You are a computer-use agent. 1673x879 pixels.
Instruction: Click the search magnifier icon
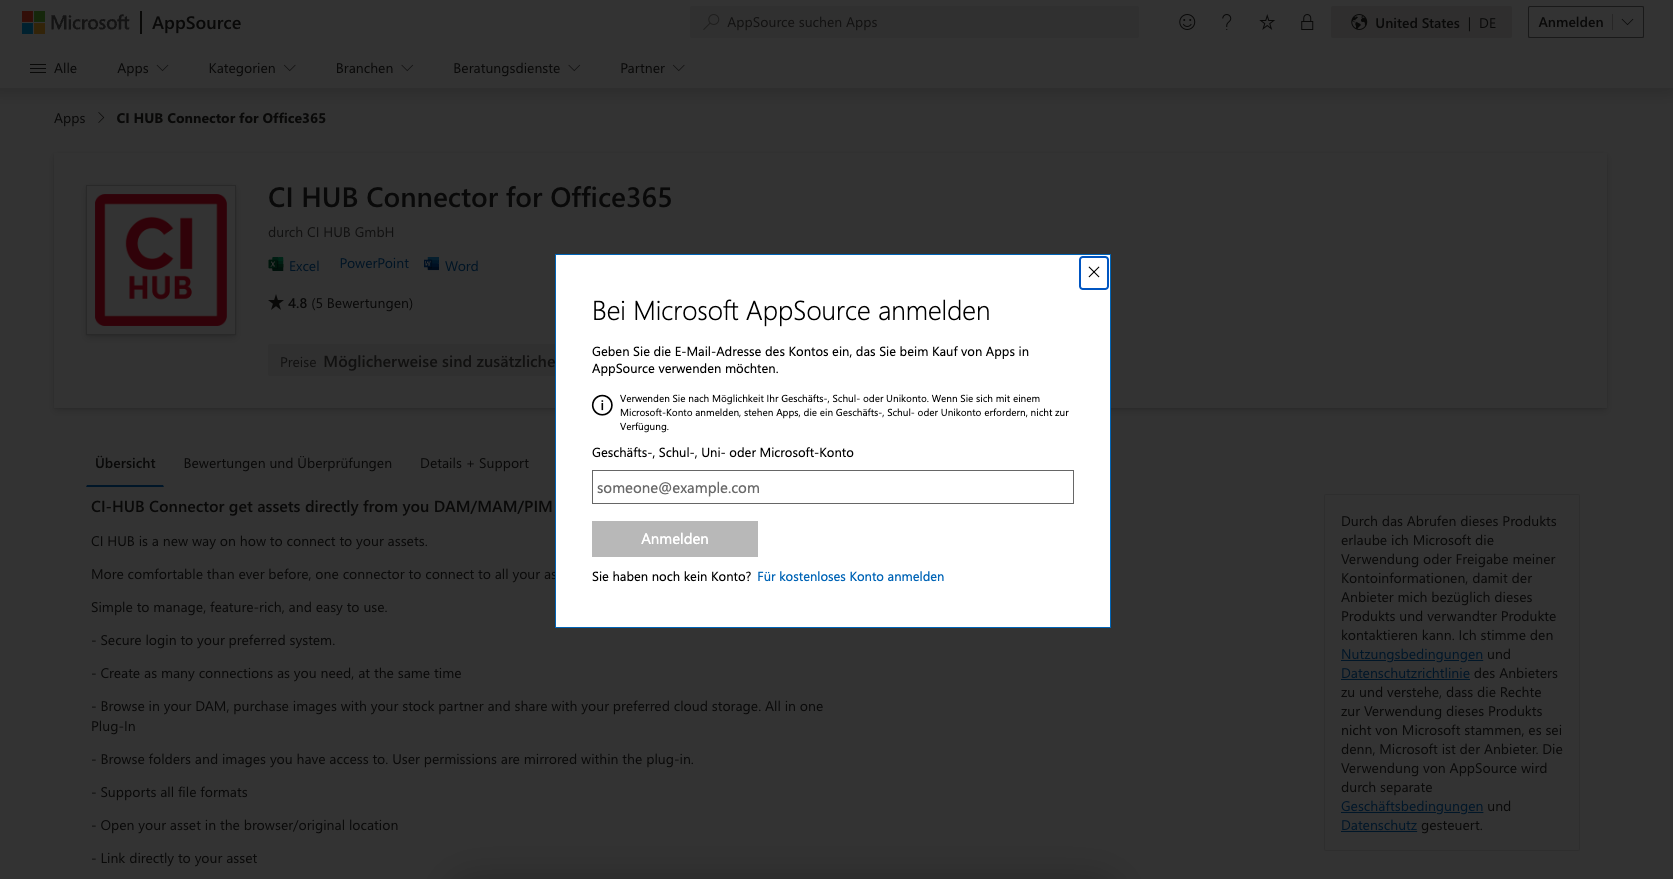pyautogui.click(x=712, y=22)
